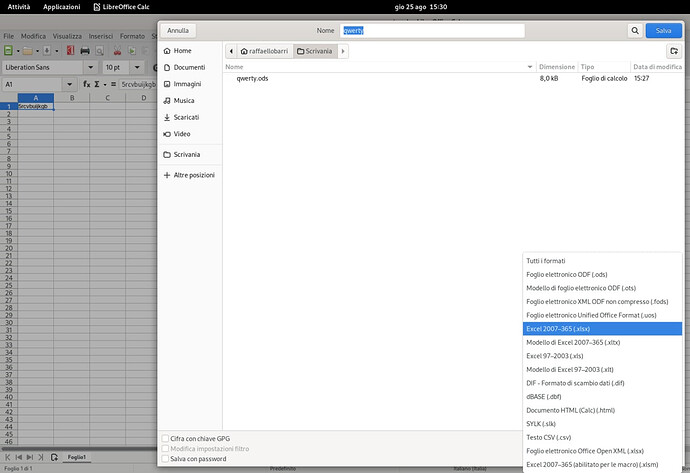This screenshot has width=690, height=473.
Task: Enable Salva con password checkbox
Action: click(x=165, y=458)
